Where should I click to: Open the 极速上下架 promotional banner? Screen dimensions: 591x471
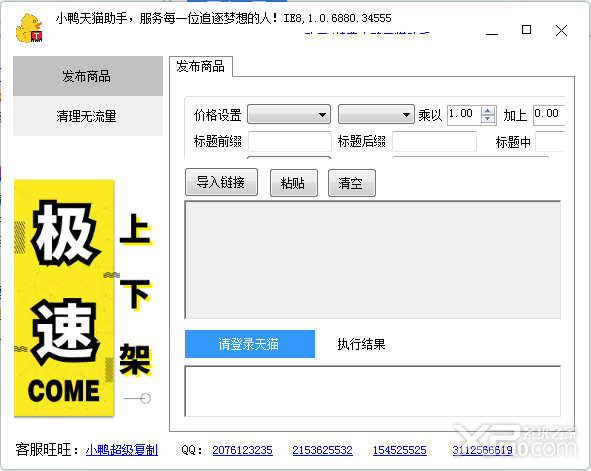(83, 298)
